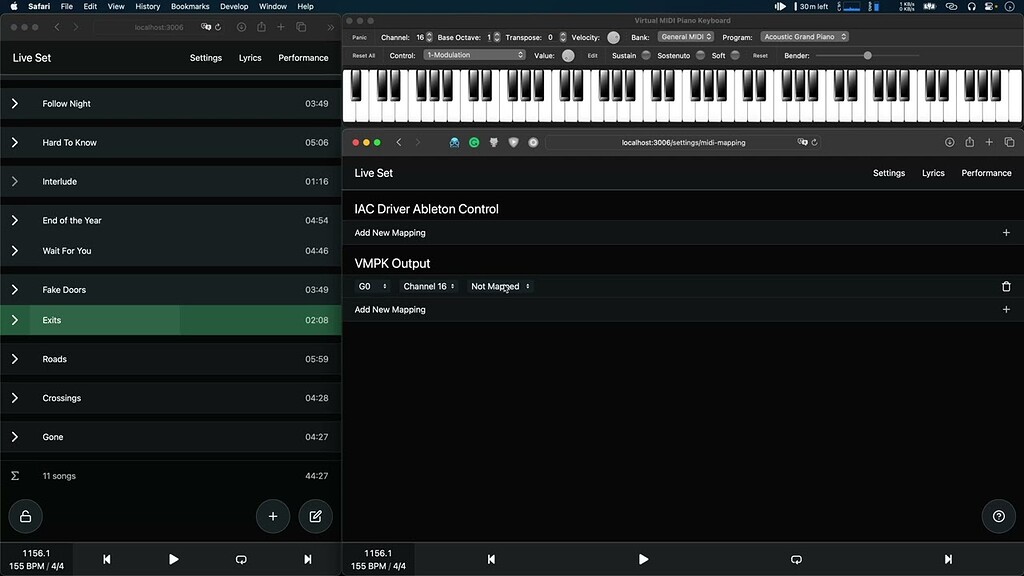This screenshot has width=1024, height=576.
Task: Open the Not Mapped dropdown in VMPK Output
Action: tap(499, 286)
